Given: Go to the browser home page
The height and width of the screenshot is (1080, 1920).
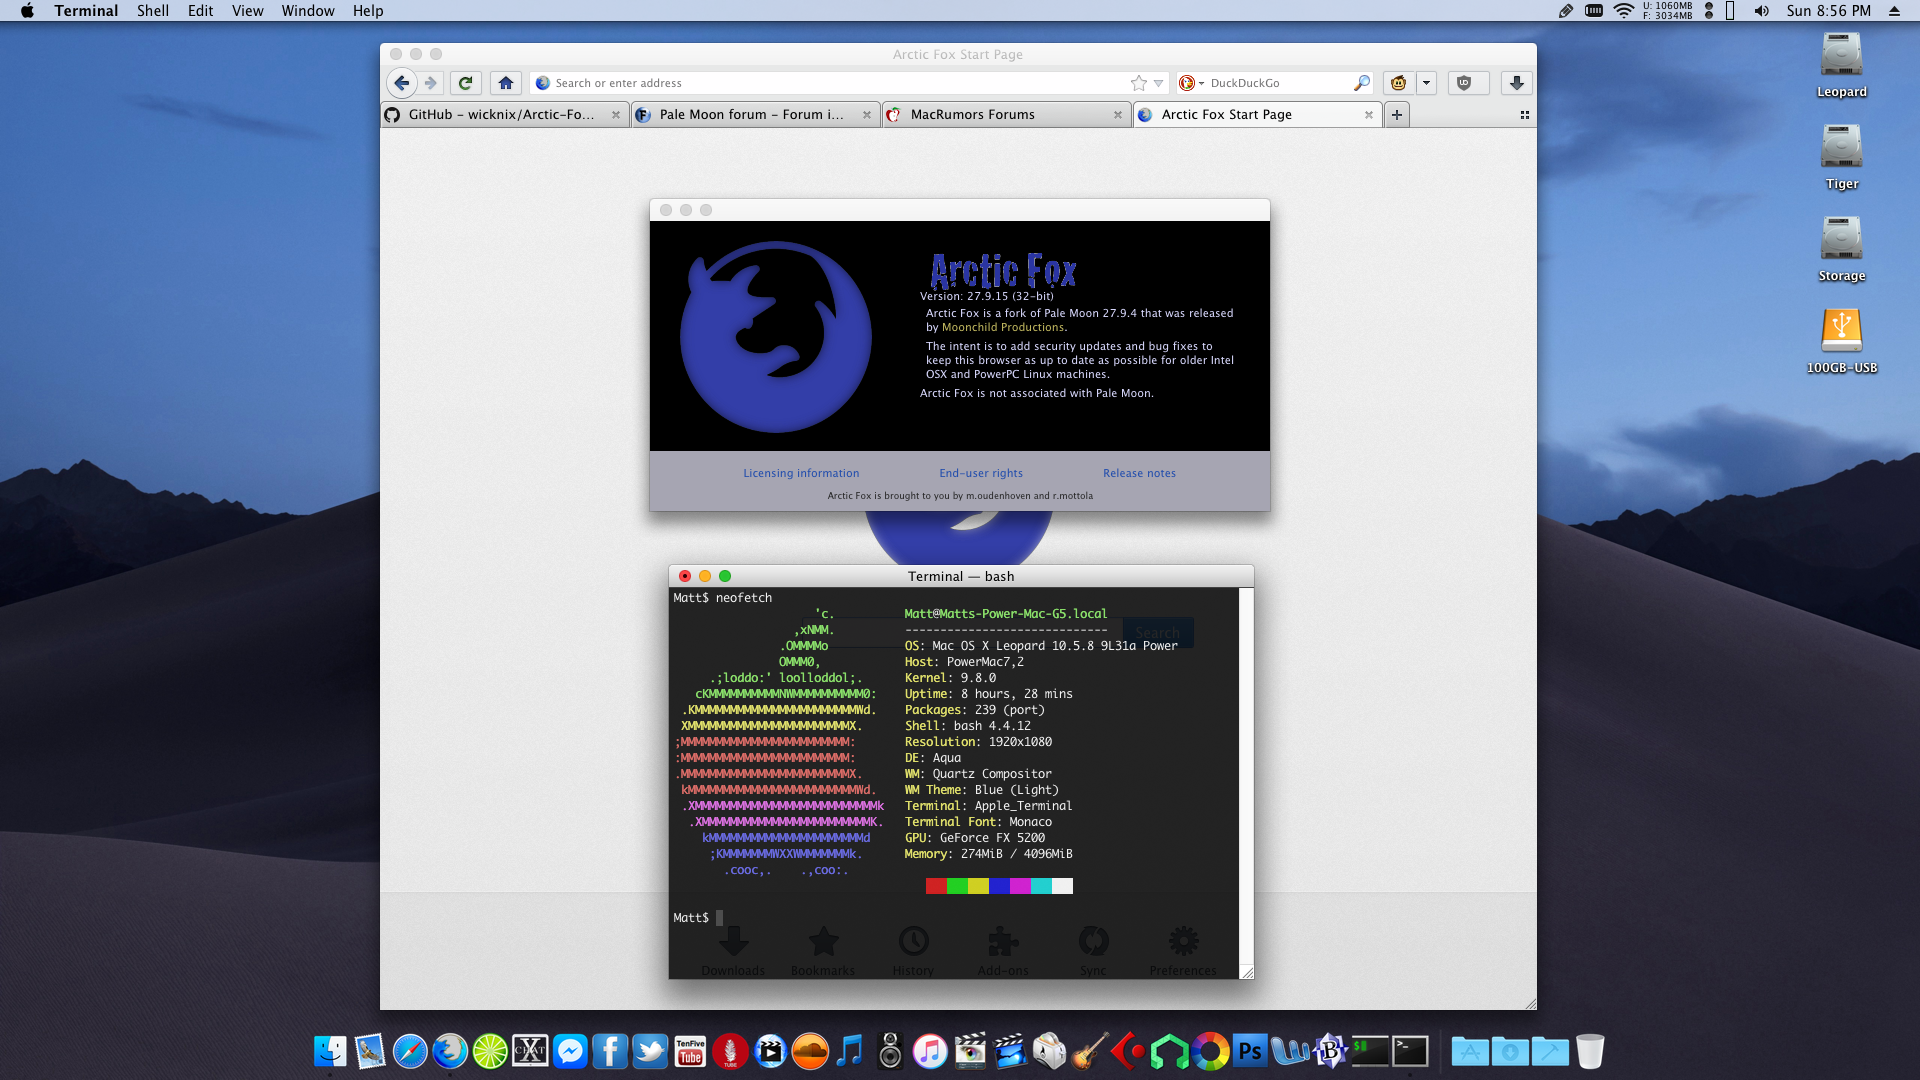Looking at the screenshot, I should tap(506, 83).
